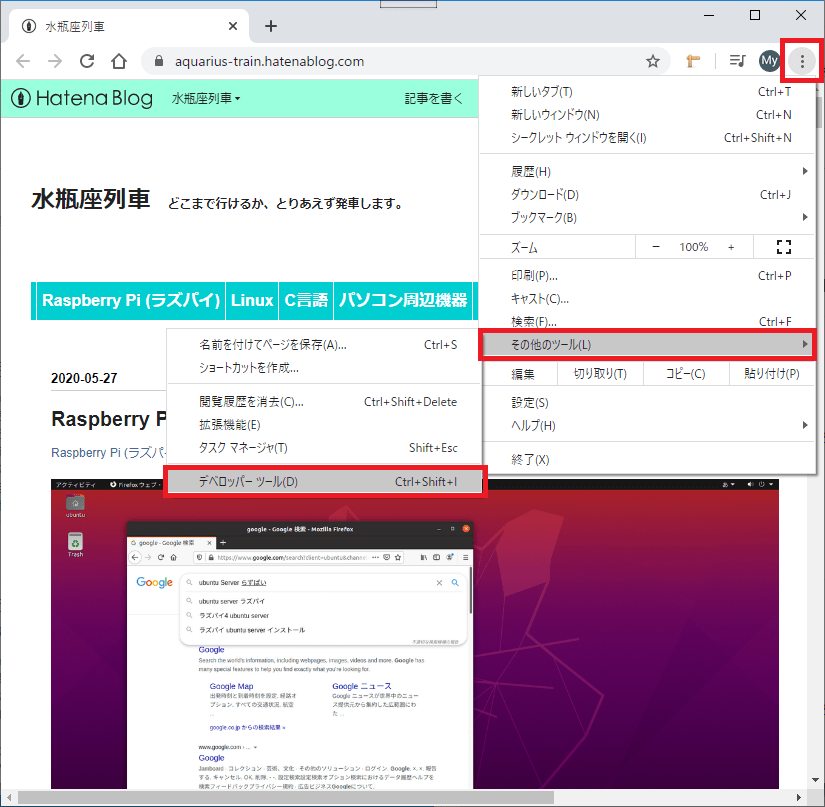Screen dimensions: 825x807
Task: Open the Linux category tab
Action: [x=252, y=300]
